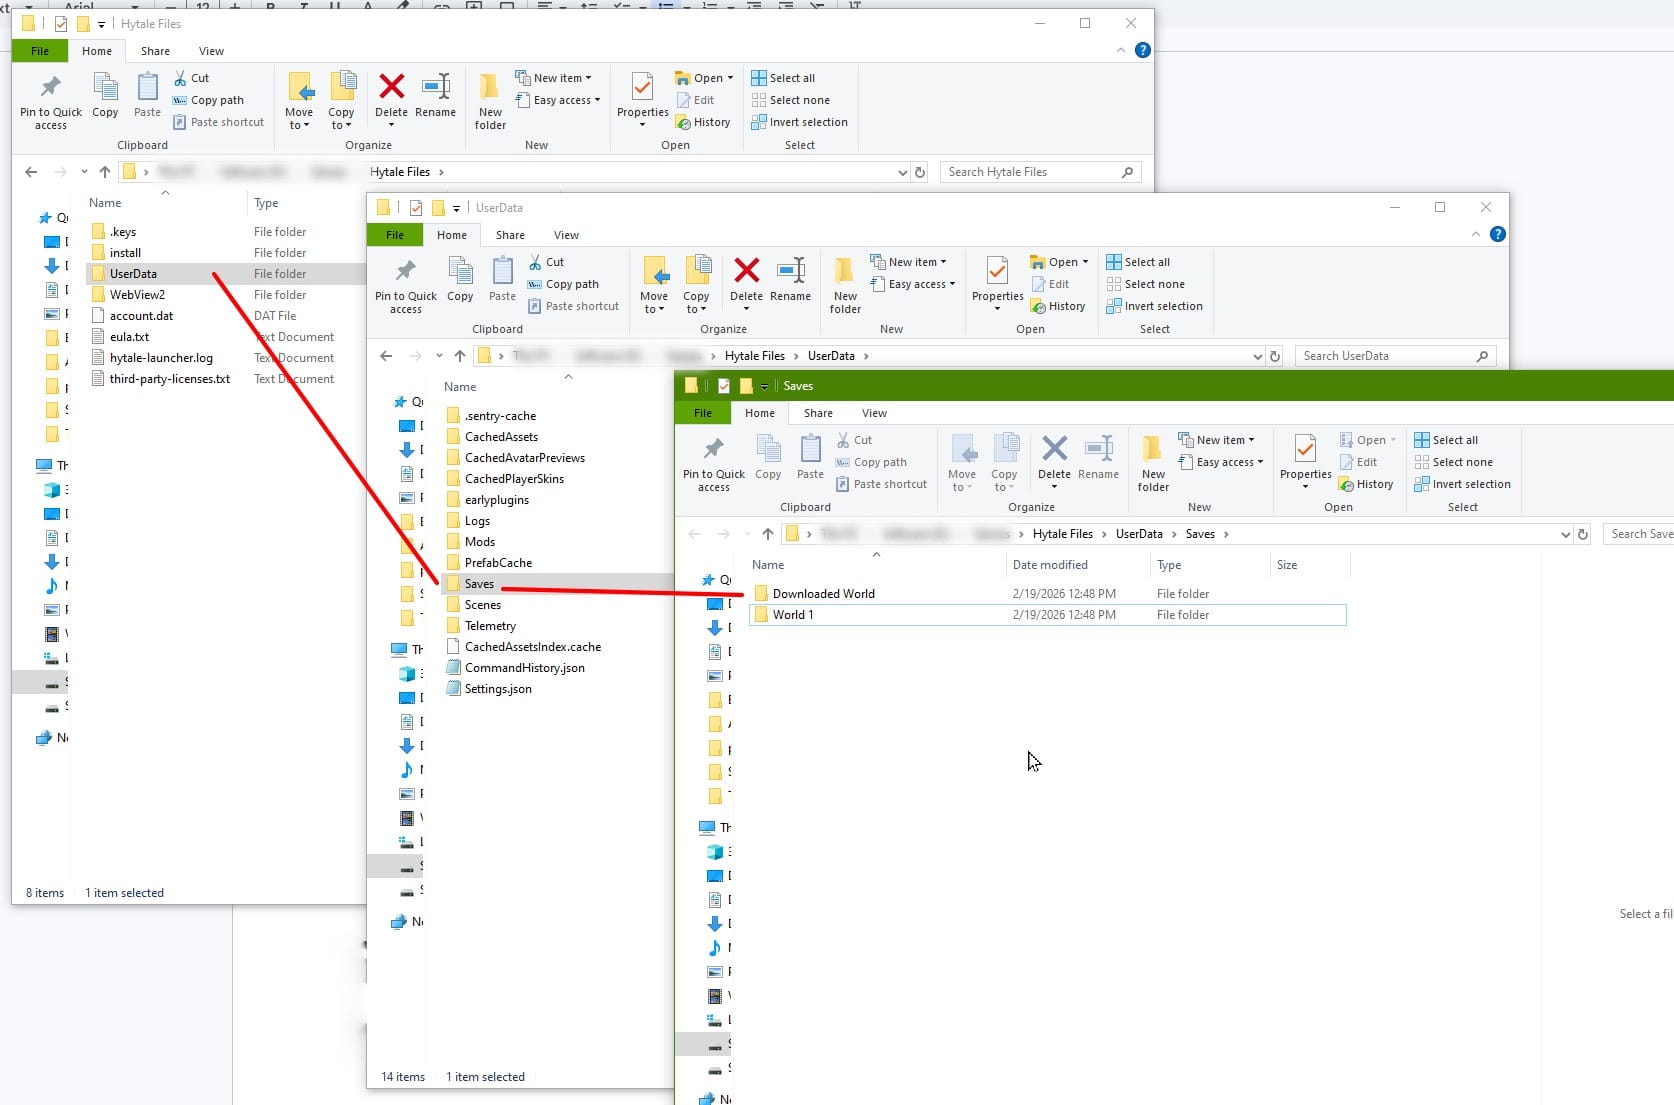The width and height of the screenshot is (1674, 1105).
Task: Click Copy icon in Hytale Files ribbon
Action: (x=105, y=96)
